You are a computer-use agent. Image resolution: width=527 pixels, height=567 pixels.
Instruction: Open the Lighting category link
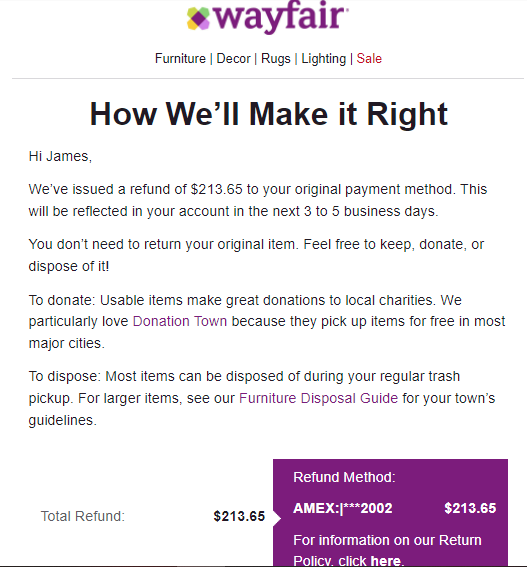tap(324, 59)
